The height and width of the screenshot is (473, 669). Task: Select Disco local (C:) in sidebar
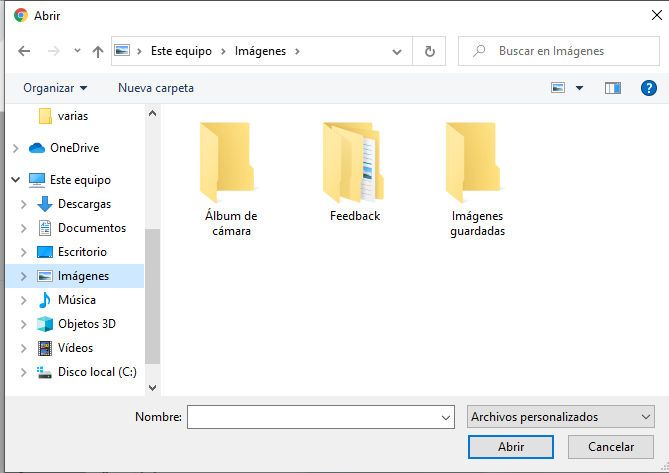tap(97, 372)
